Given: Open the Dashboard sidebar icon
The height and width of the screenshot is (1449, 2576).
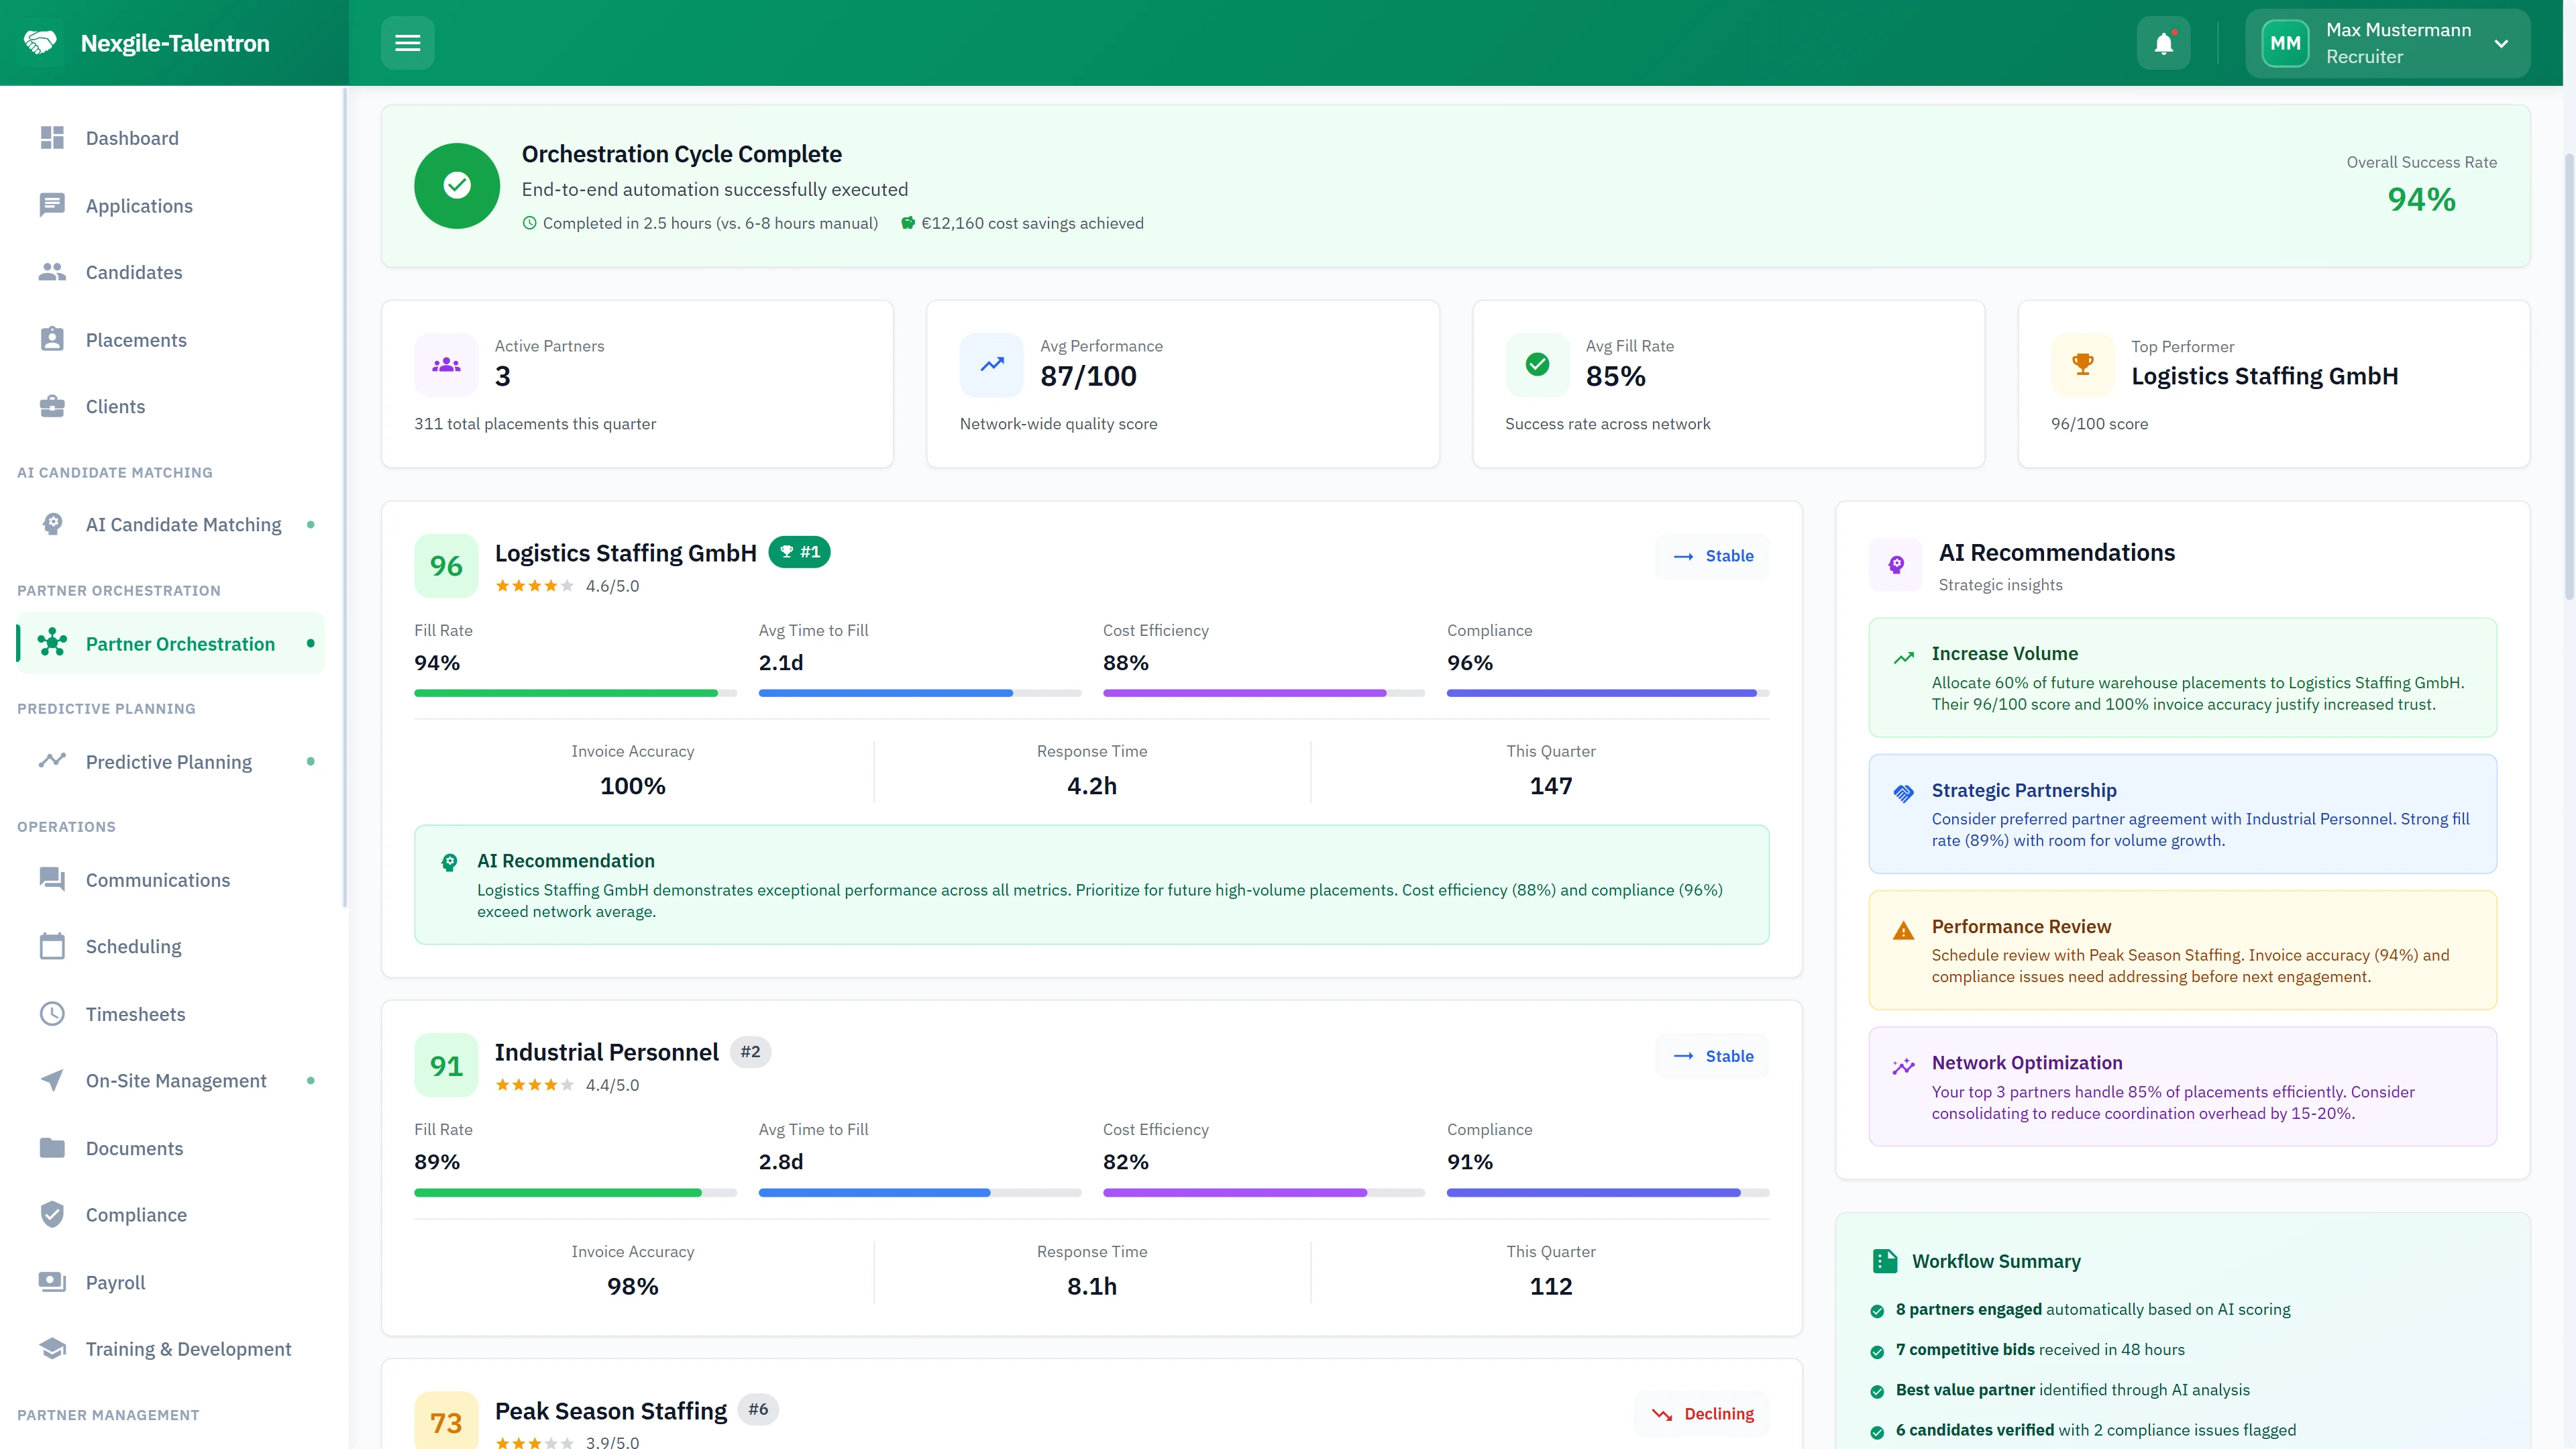Looking at the screenshot, I should pos(53,138).
